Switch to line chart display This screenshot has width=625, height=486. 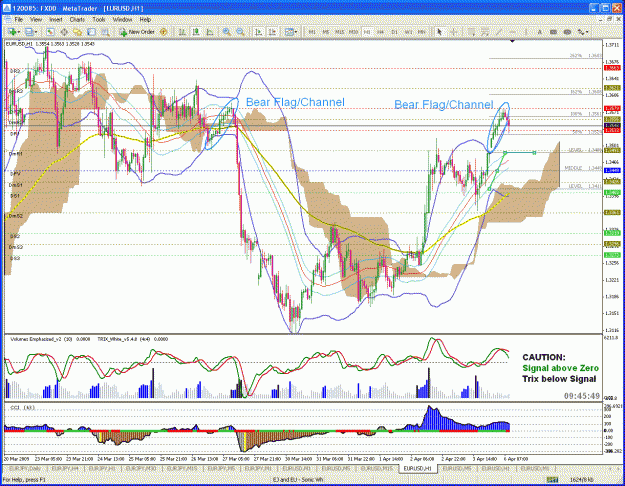(x=210, y=32)
